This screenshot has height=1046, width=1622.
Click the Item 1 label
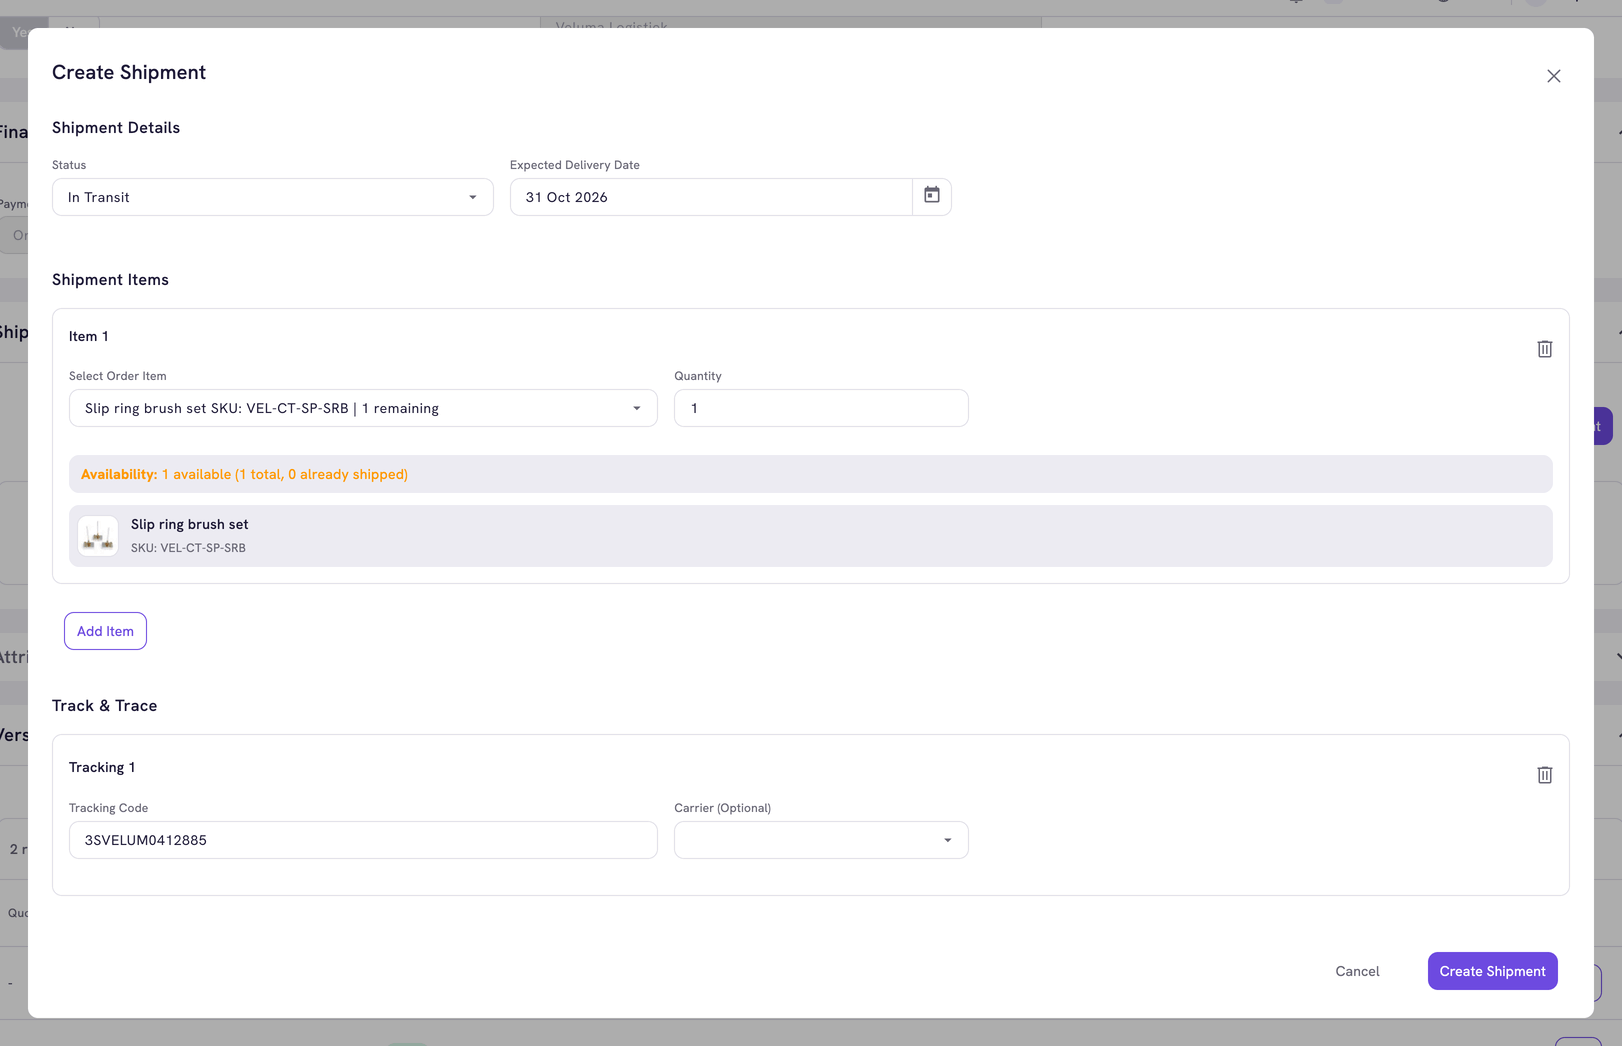(x=89, y=336)
